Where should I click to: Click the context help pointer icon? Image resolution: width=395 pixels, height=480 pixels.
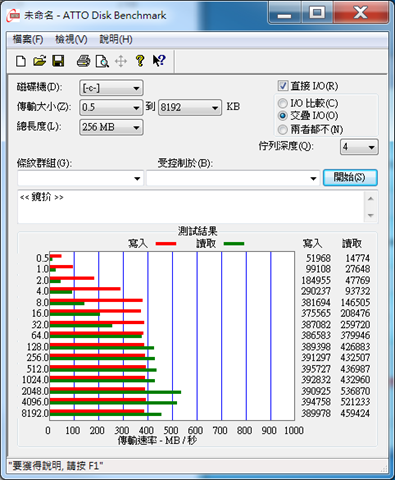click(159, 61)
